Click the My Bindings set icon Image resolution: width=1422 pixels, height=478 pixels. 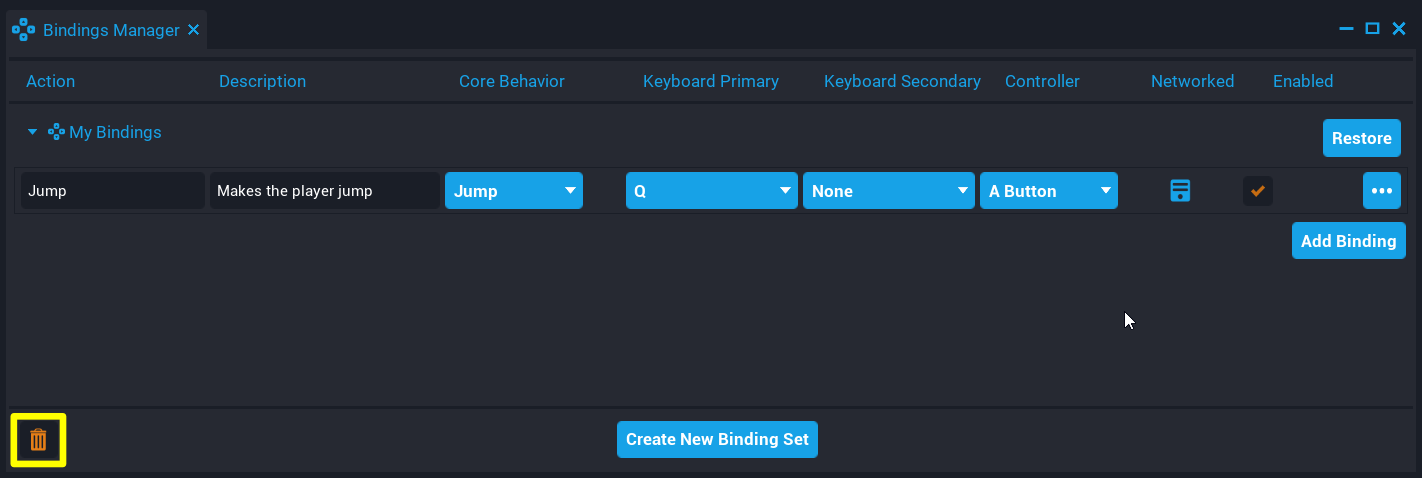pos(57,132)
